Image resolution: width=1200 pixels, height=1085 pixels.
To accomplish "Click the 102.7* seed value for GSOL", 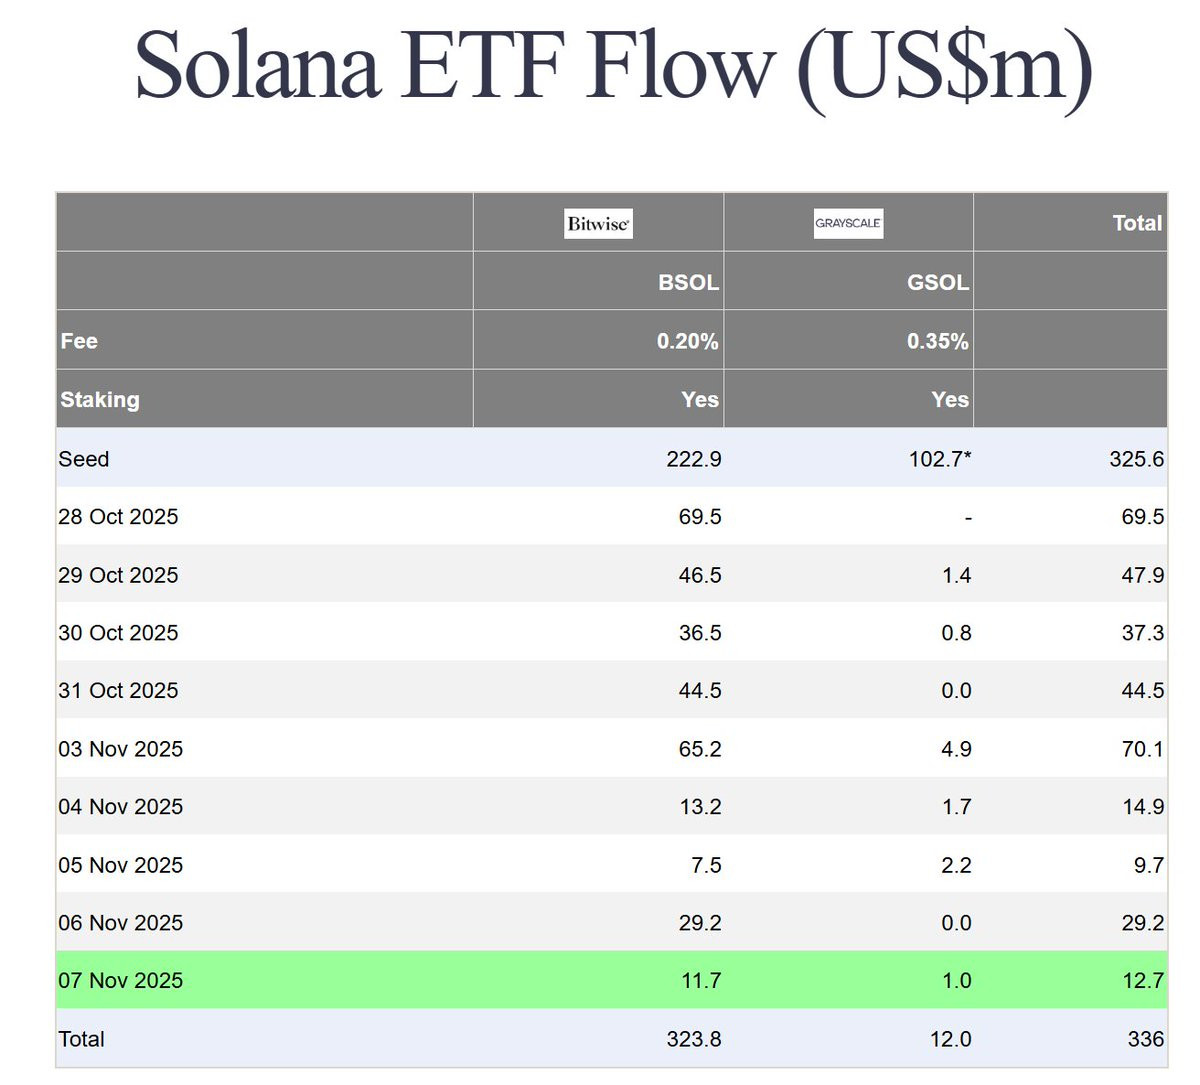I will pyautogui.click(x=940, y=459).
